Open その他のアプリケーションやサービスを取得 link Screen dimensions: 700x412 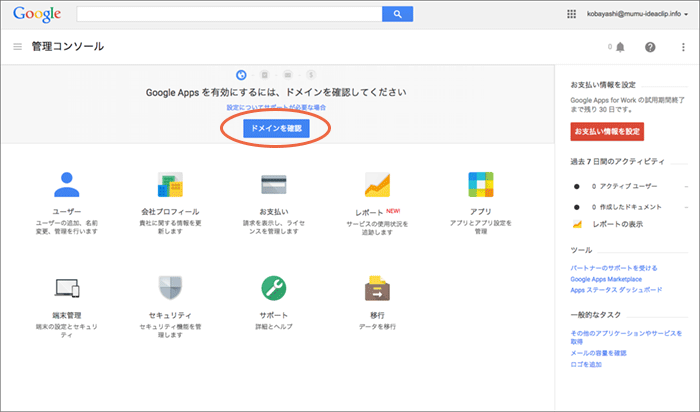626,337
